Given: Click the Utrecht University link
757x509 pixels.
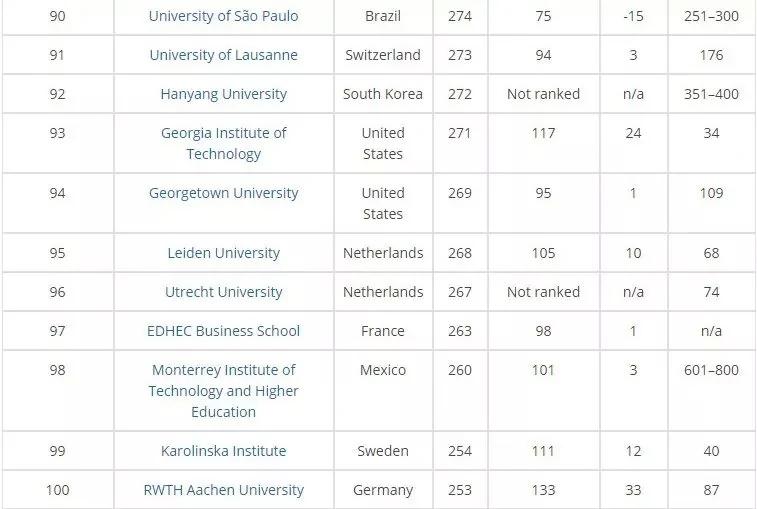Looking at the screenshot, I should (224, 292).
